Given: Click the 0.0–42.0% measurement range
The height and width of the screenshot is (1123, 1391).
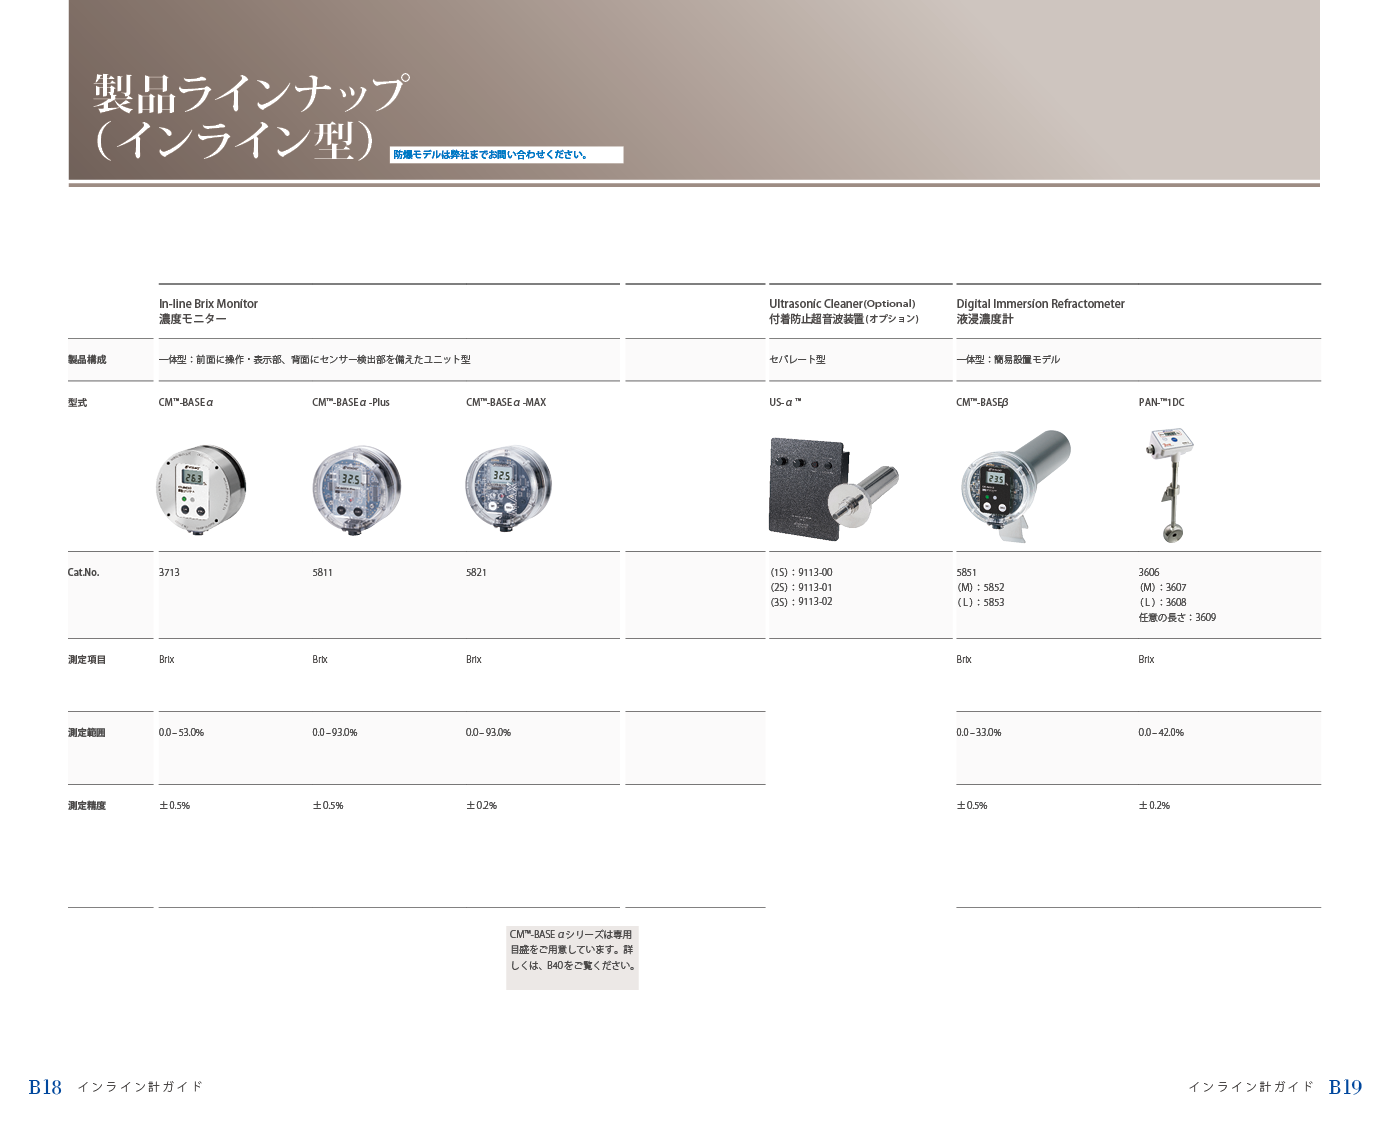Looking at the screenshot, I should [x=1160, y=732].
